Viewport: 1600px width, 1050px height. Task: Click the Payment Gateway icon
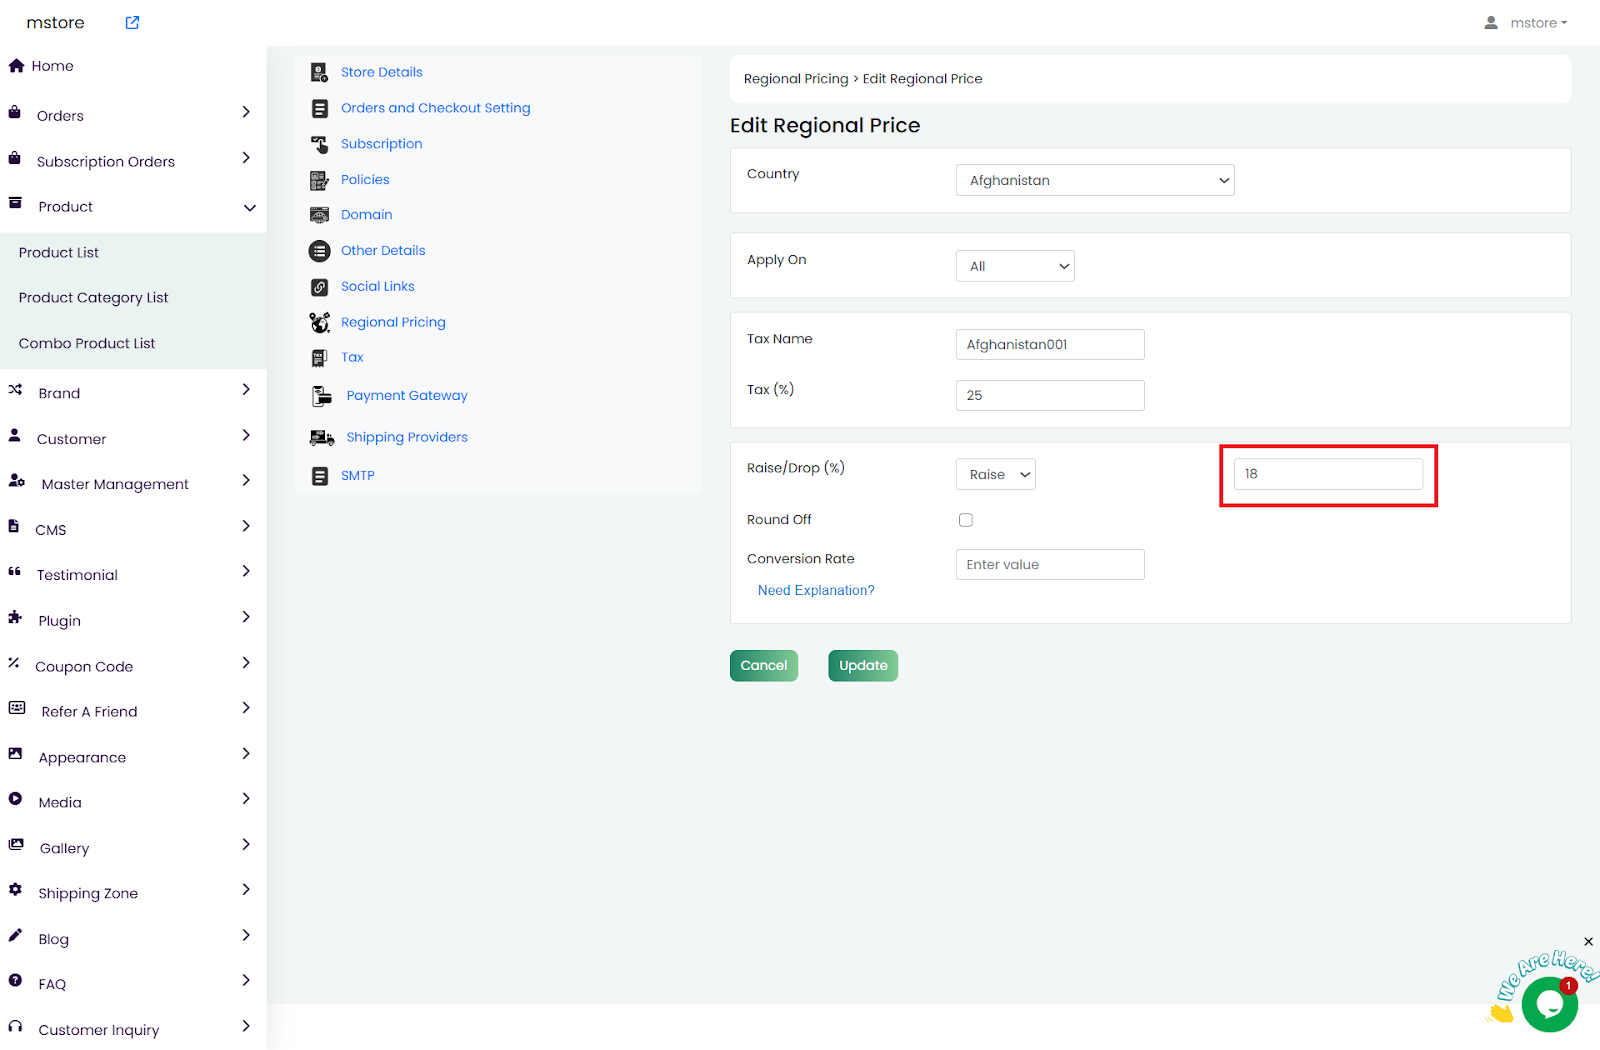point(321,396)
